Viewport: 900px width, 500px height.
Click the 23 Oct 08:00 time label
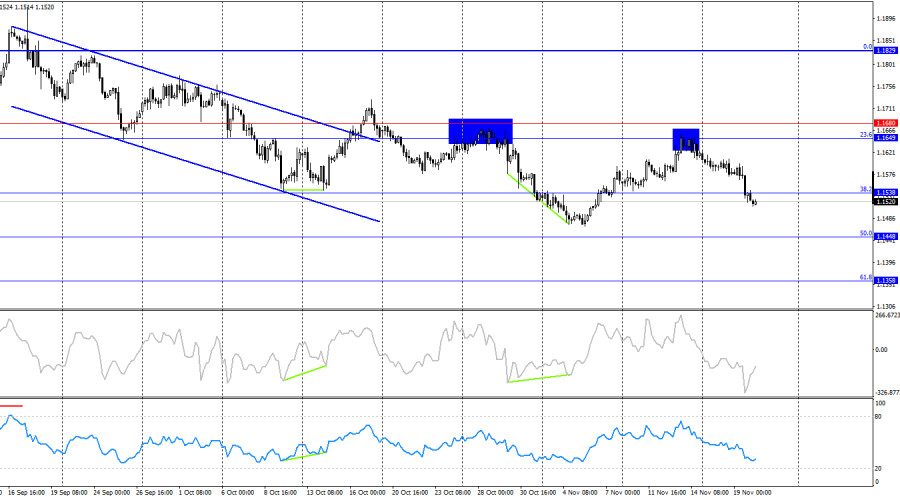pyautogui.click(x=453, y=493)
